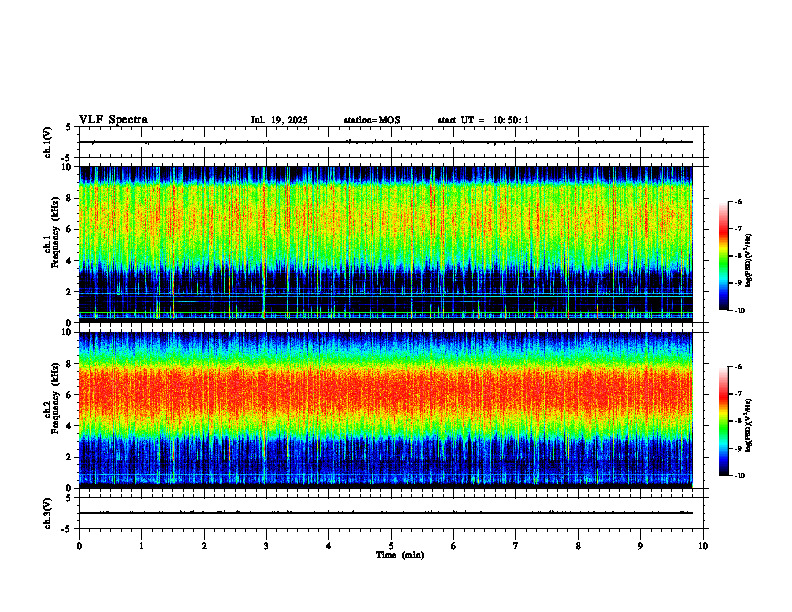Image resolution: width=792 pixels, height=612 pixels.
Task: Click the "-10" label on ch.1 colorbar
Action: (738, 311)
